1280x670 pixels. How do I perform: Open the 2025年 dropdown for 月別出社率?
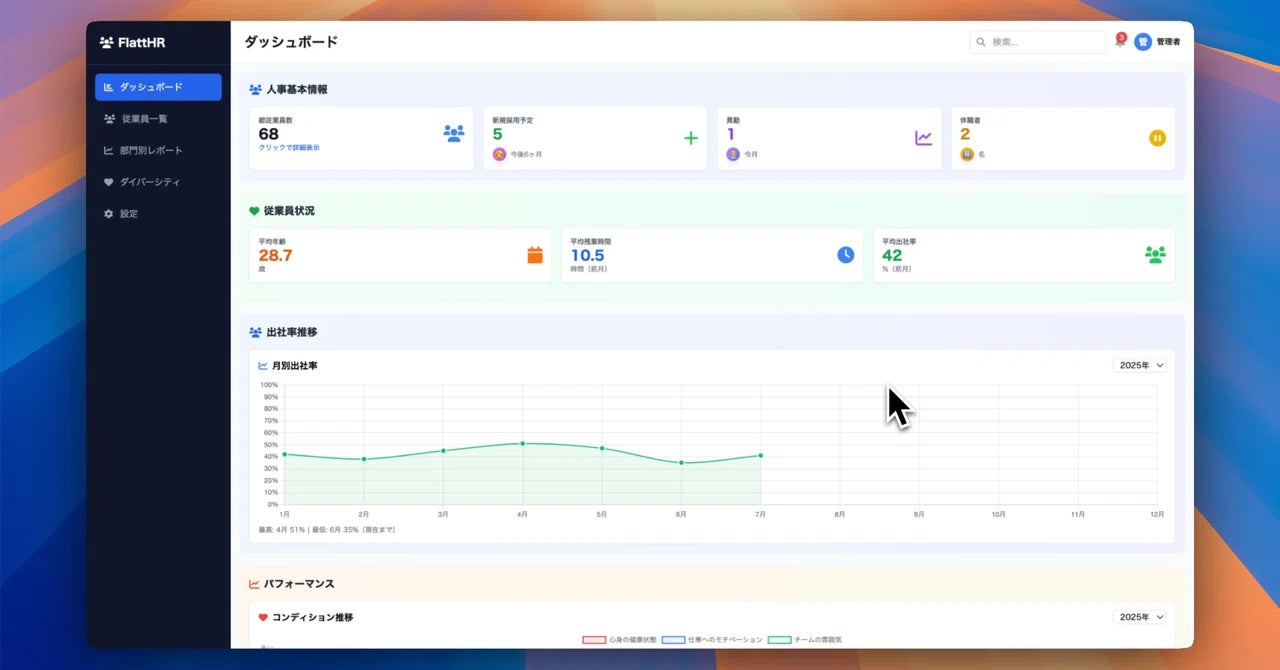[x=1139, y=366]
